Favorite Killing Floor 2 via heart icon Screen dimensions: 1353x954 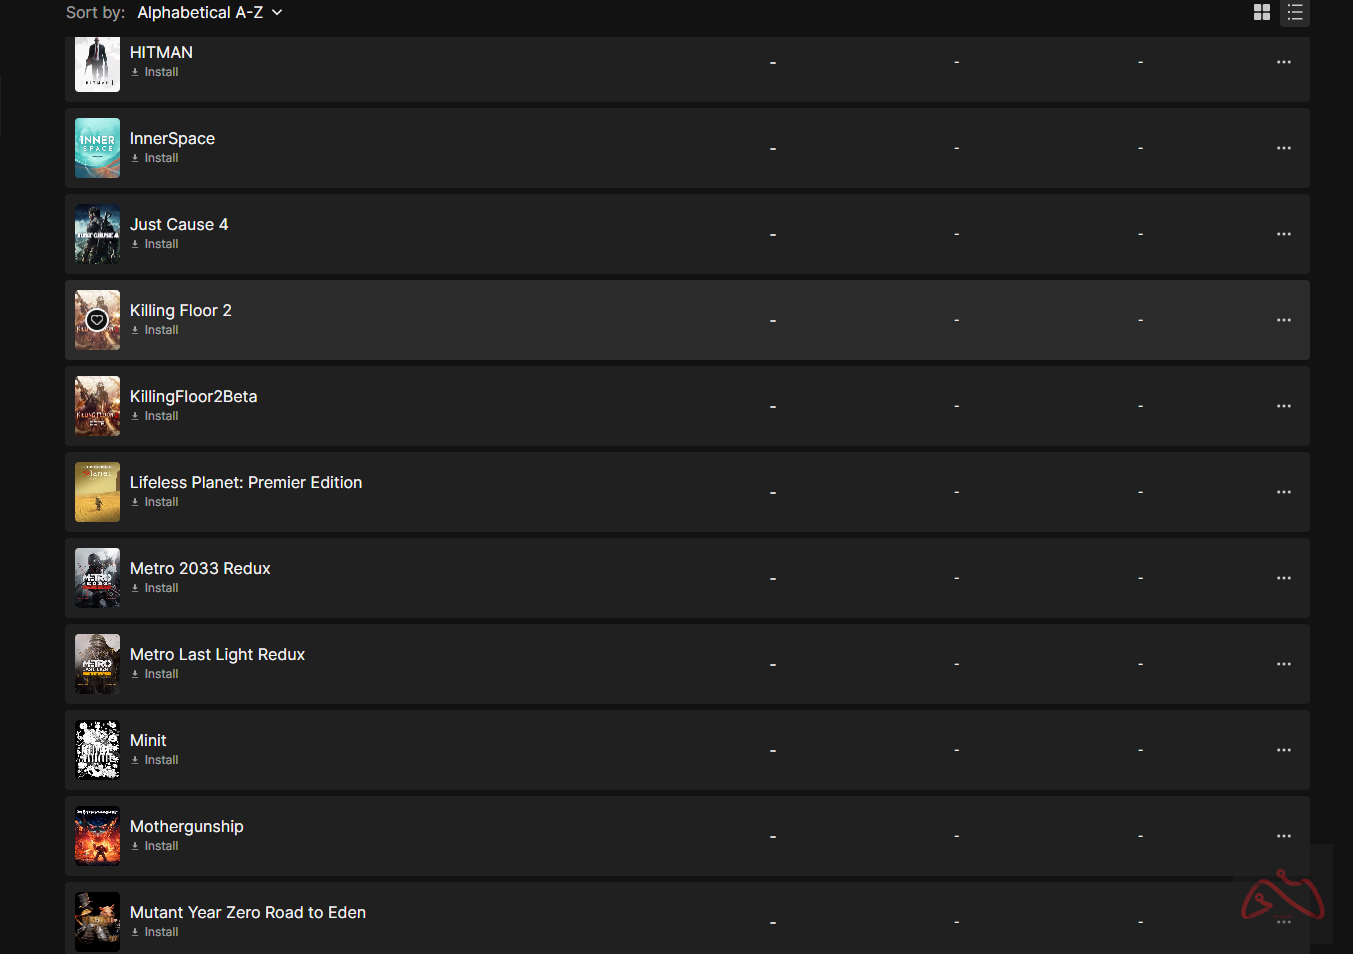click(97, 320)
